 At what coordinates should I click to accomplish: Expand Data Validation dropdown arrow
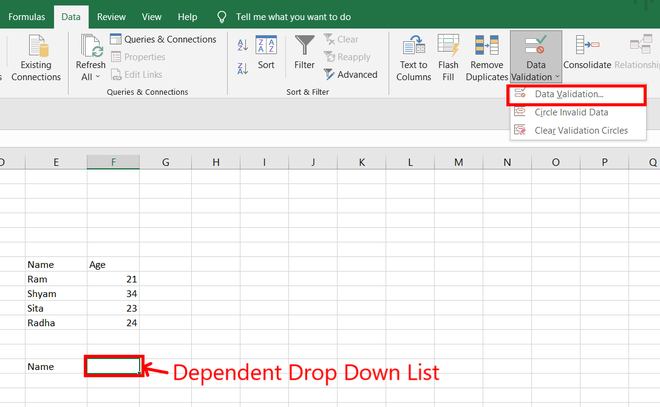(557, 77)
